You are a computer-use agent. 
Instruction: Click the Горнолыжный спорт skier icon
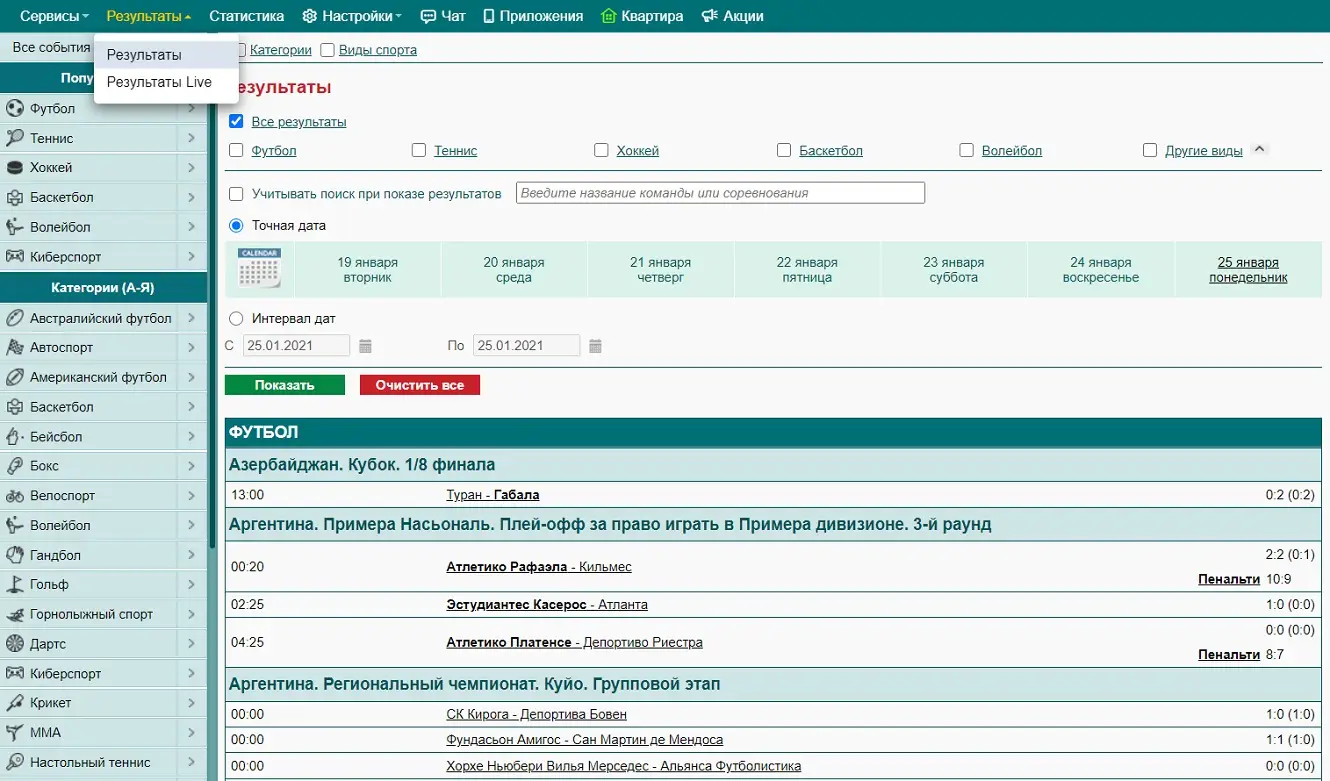[x=15, y=614]
